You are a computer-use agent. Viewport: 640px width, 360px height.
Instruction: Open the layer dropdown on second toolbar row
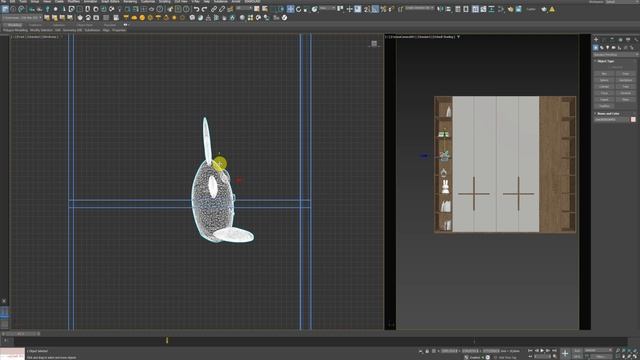pos(22,18)
